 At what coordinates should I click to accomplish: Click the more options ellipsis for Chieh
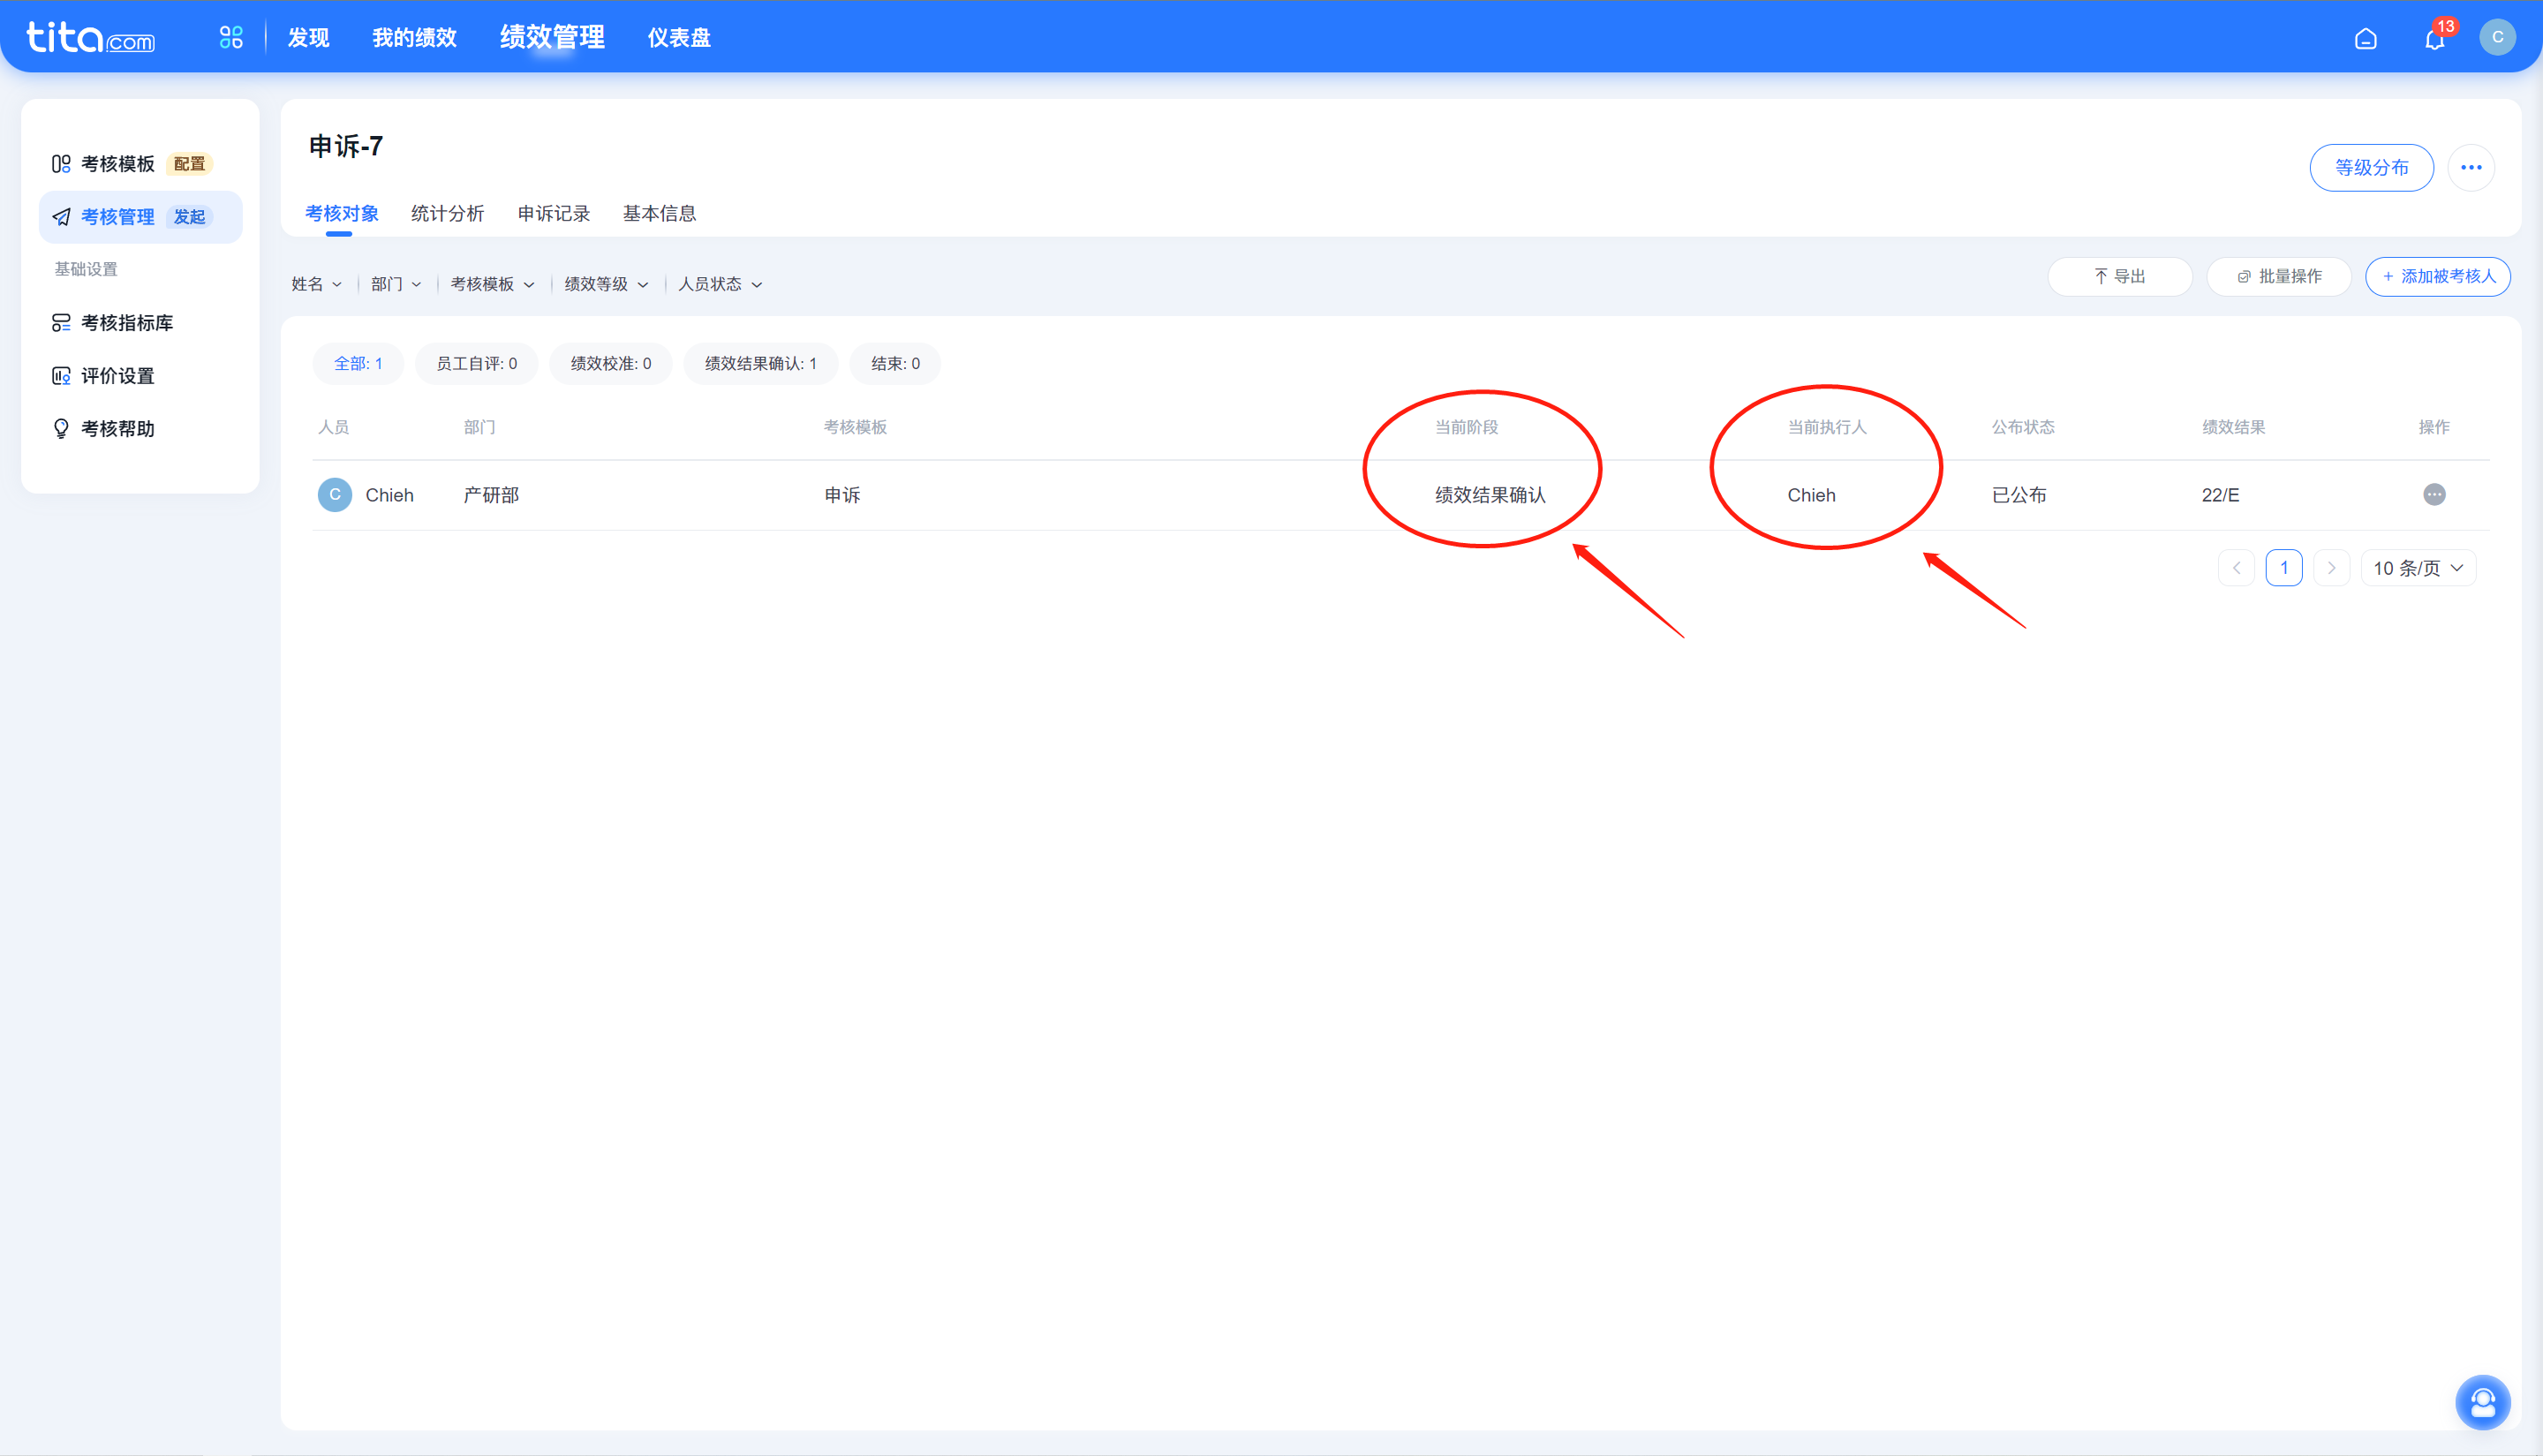click(x=2434, y=494)
